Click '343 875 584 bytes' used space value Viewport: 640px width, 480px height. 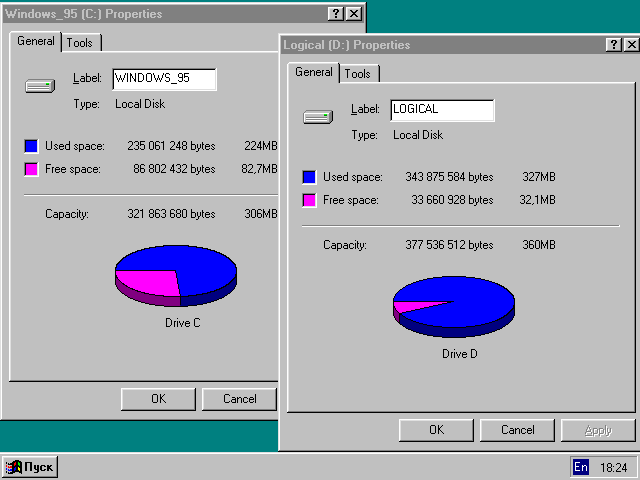[x=449, y=177]
